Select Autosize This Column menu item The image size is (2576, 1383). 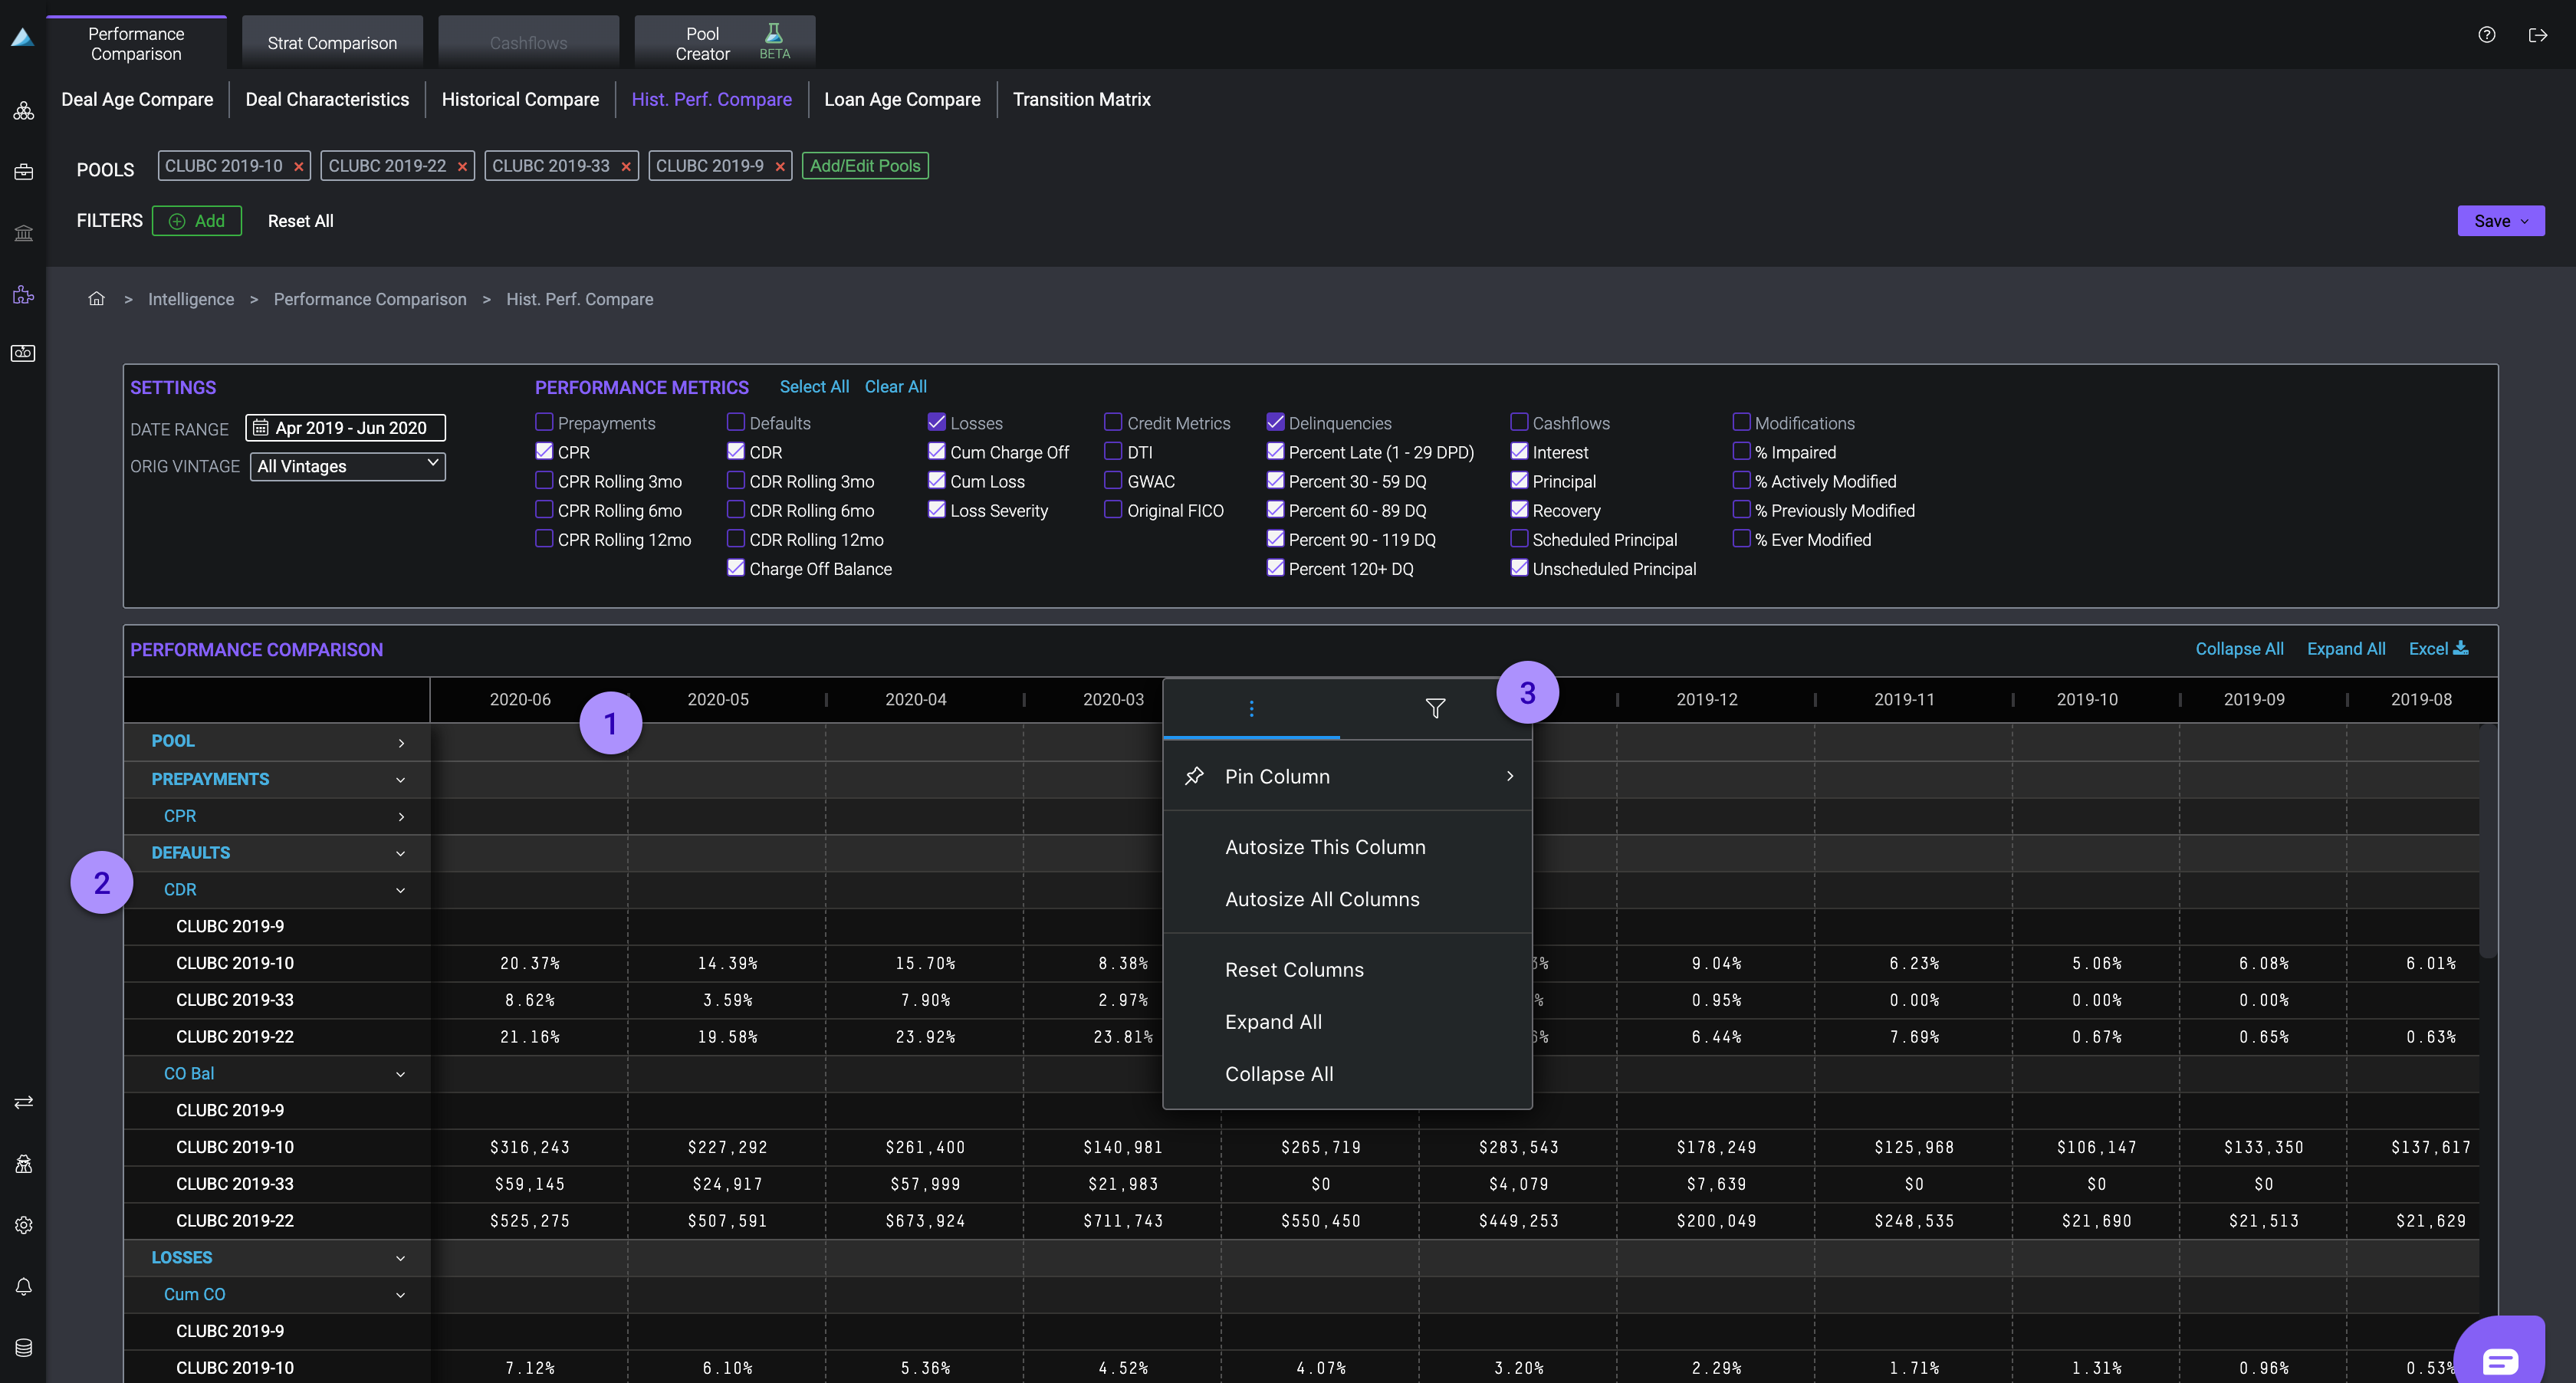[x=1325, y=847]
